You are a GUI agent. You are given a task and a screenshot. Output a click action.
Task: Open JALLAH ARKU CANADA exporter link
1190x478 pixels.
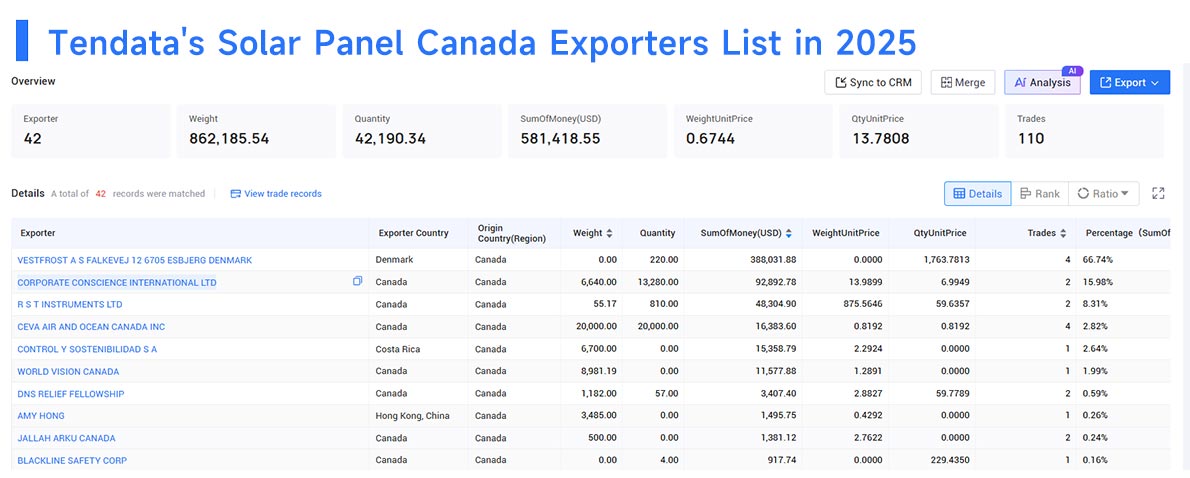point(67,438)
